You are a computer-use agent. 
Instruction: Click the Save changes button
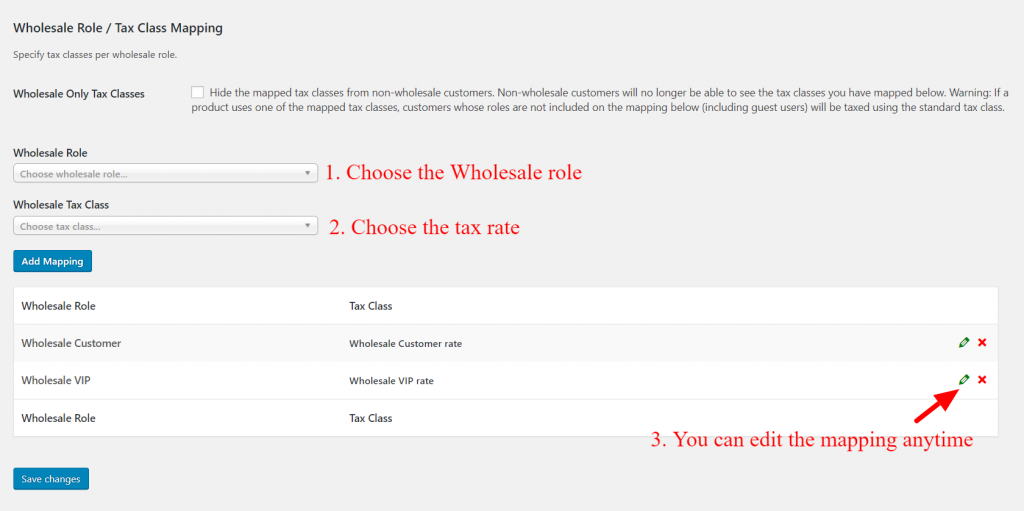[x=51, y=479]
